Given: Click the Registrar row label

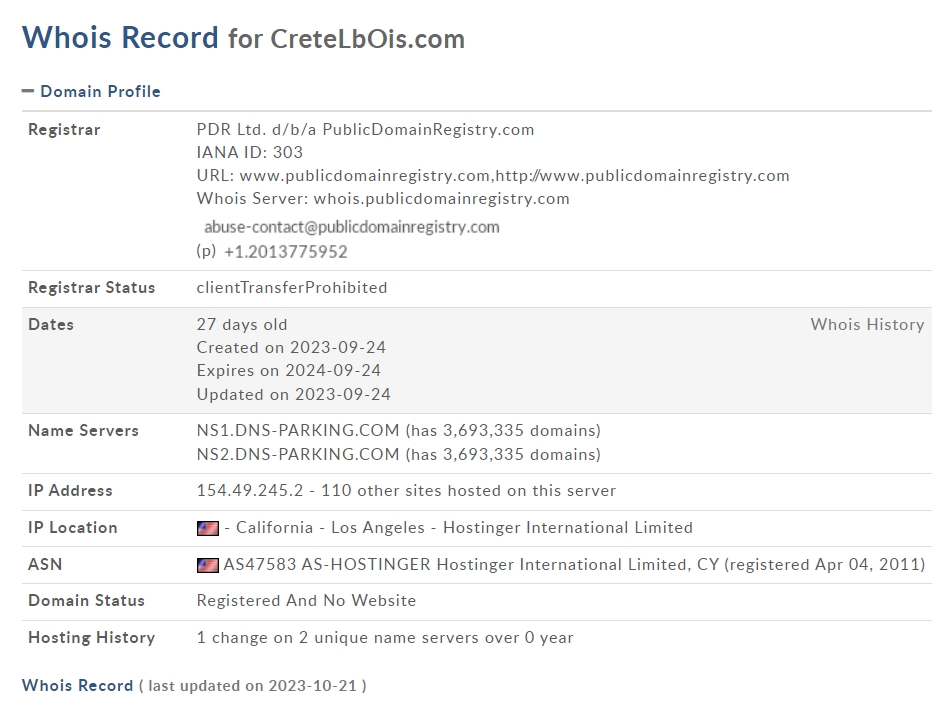Looking at the screenshot, I should pyautogui.click(x=64, y=130).
